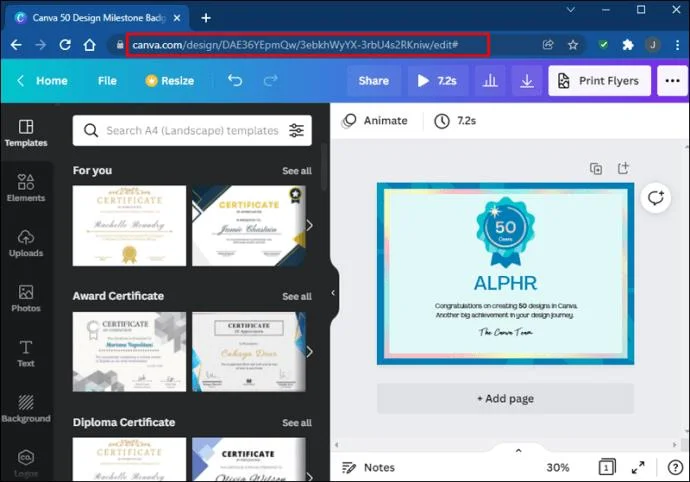Expand the page thumbnails with up chevron
Viewport: 690px width, 482px height.
(x=518, y=450)
